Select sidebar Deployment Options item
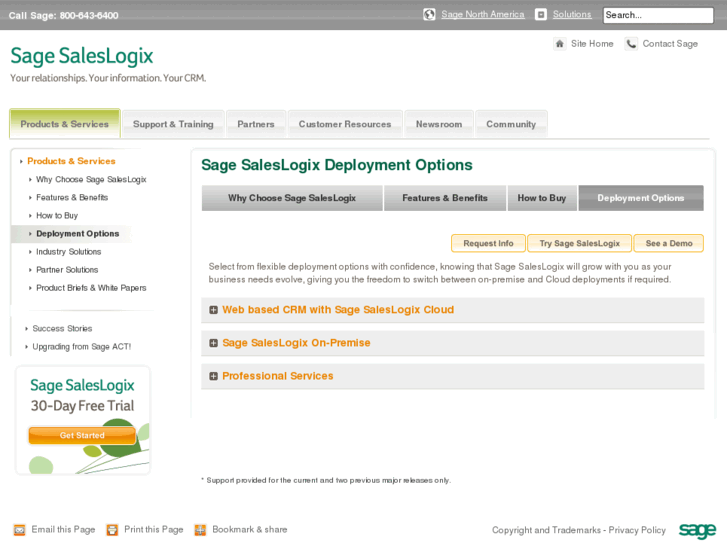The width and height of the screenshot is (727, 545). pos(77,234)
